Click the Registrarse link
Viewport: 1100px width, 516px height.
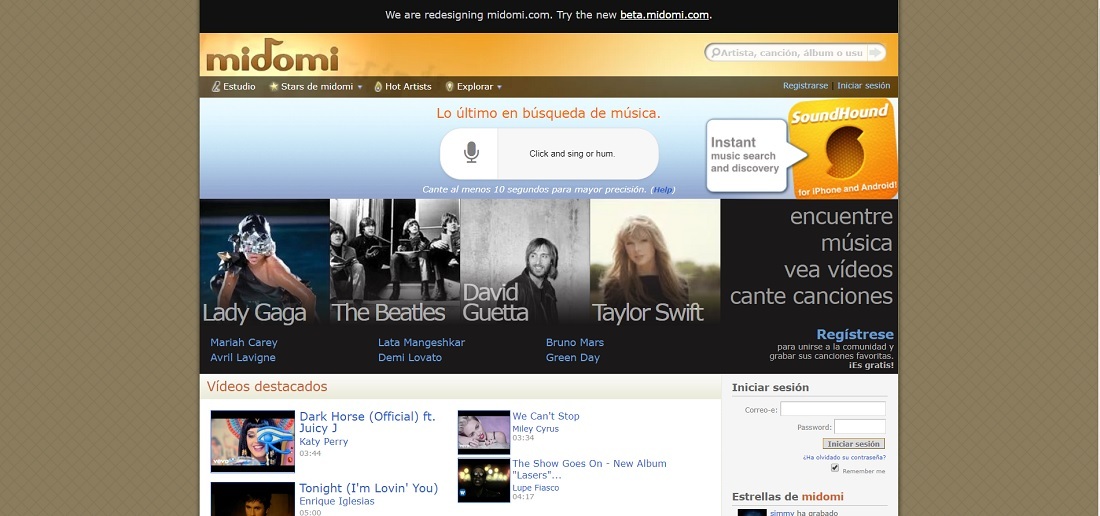(805, 86)
